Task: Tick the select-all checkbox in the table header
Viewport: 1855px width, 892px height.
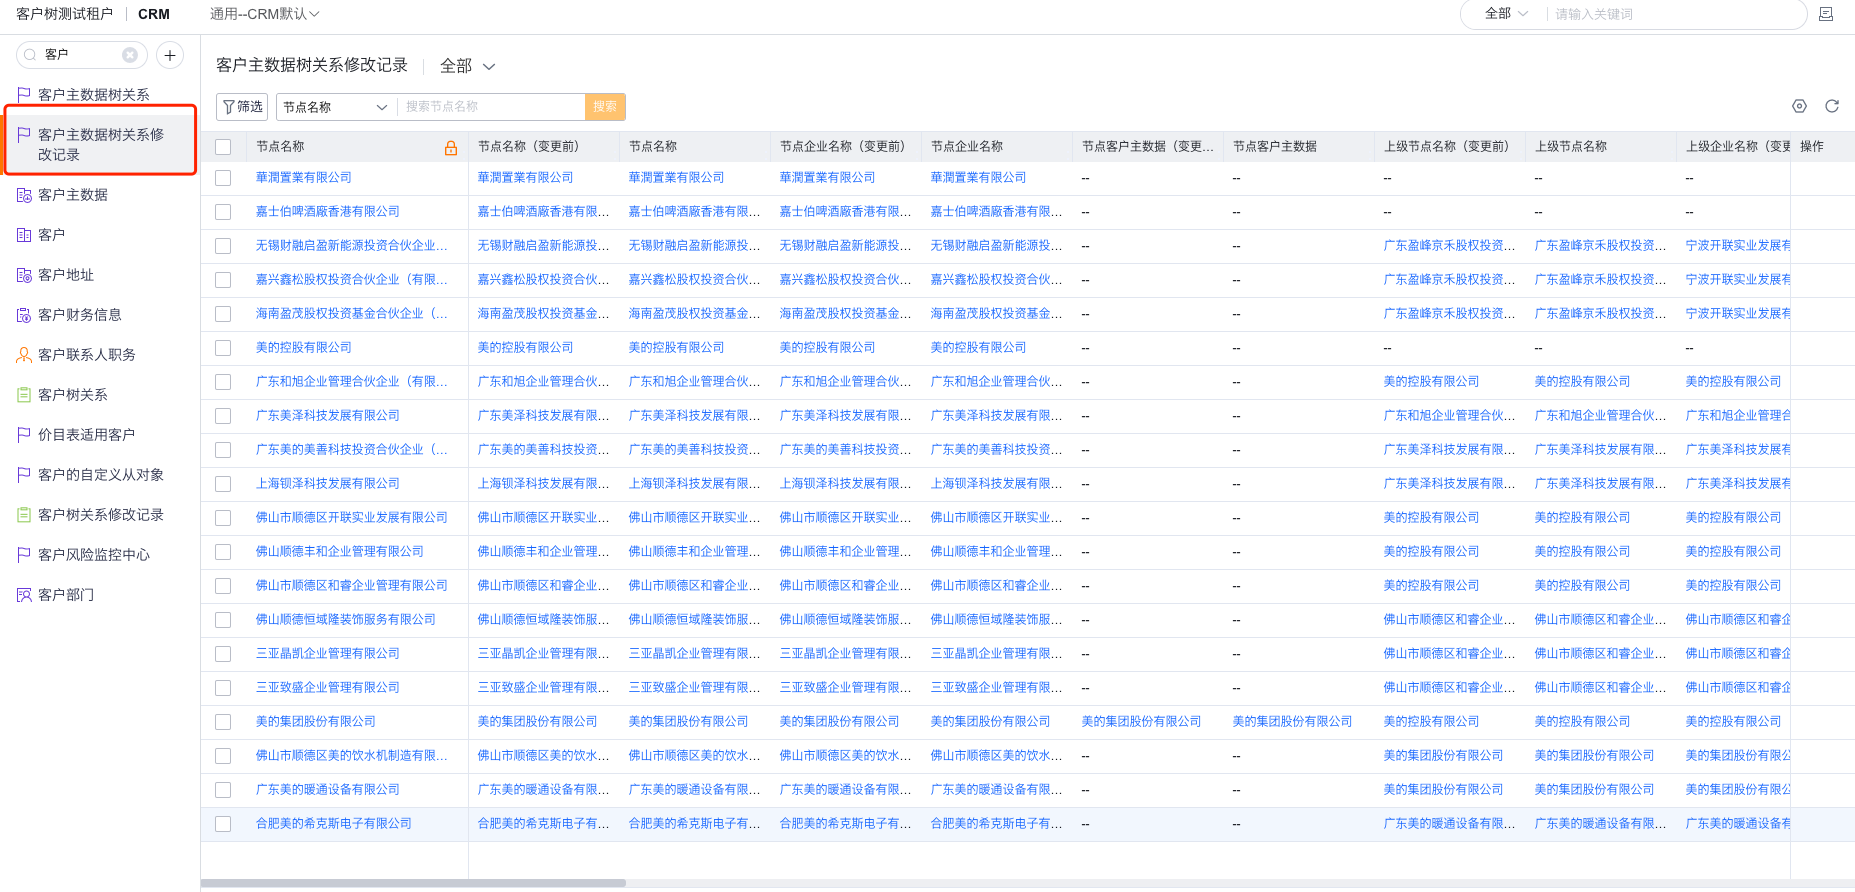Action: coord(223,147)
